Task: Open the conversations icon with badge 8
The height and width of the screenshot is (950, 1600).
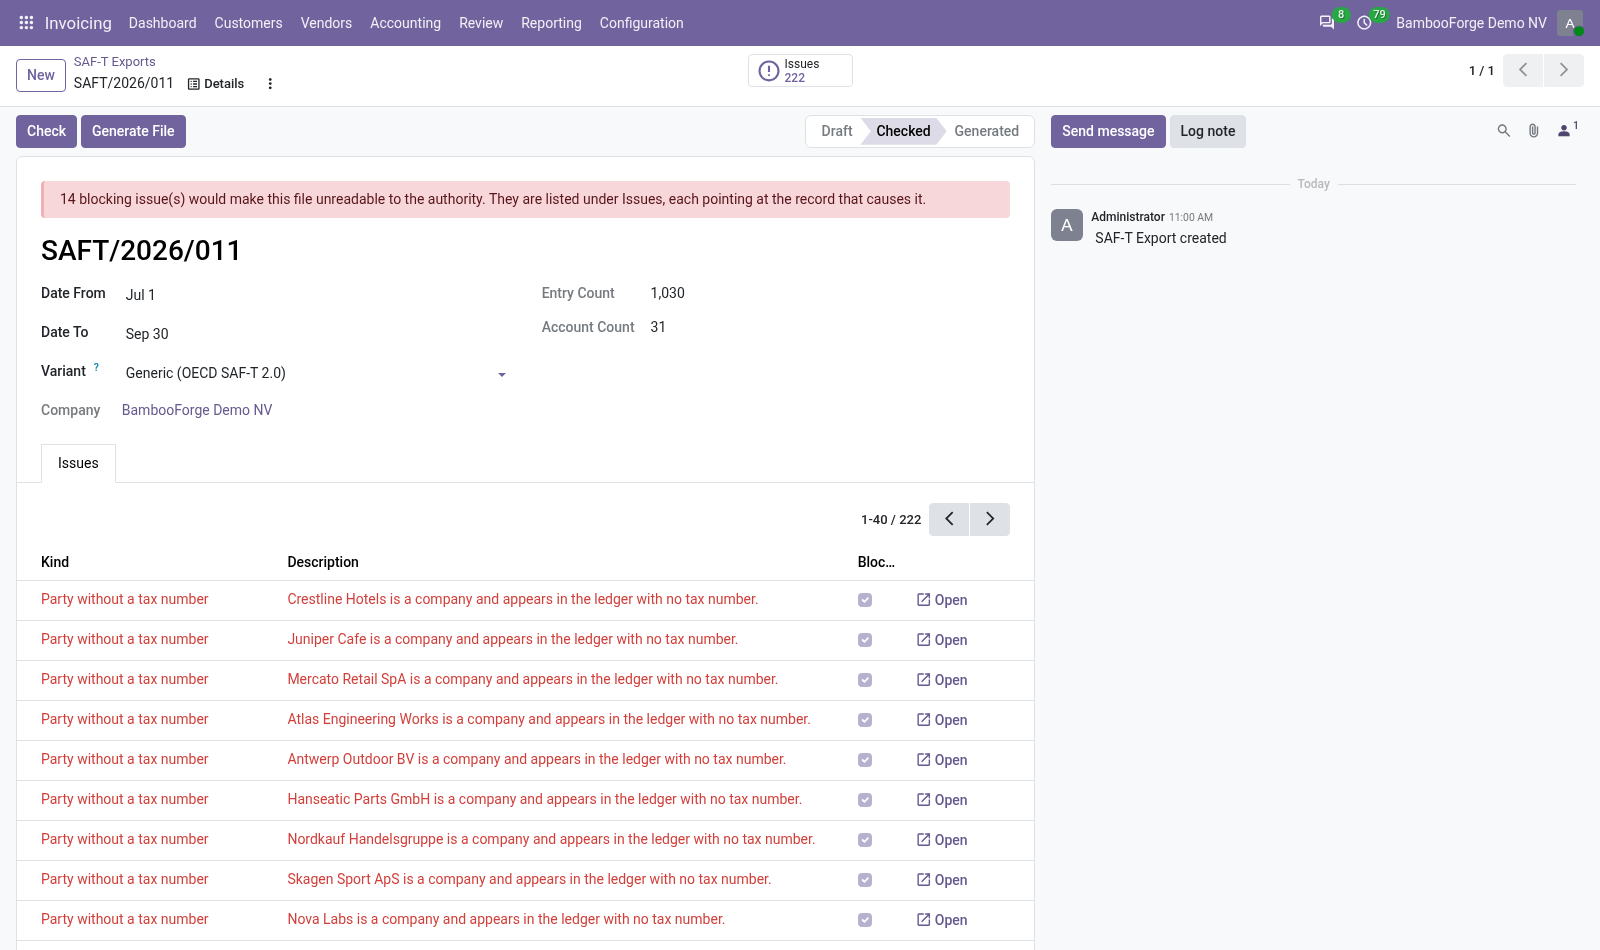Action: (x=1327, y=22)
